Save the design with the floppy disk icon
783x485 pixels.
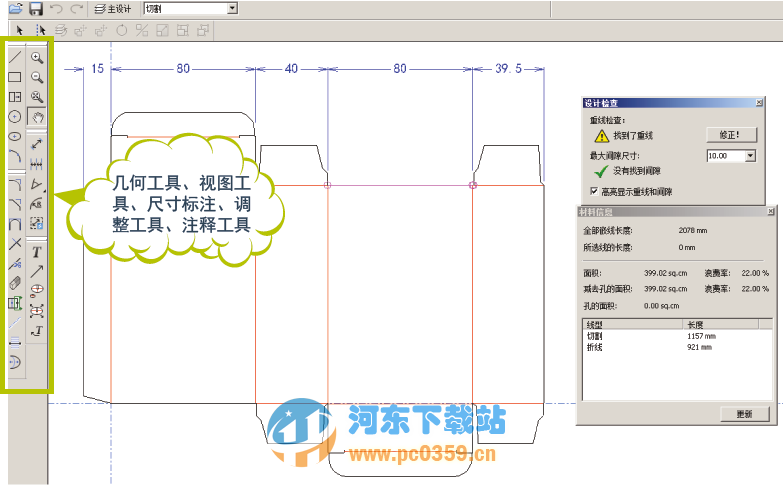[x=35, y=8]
